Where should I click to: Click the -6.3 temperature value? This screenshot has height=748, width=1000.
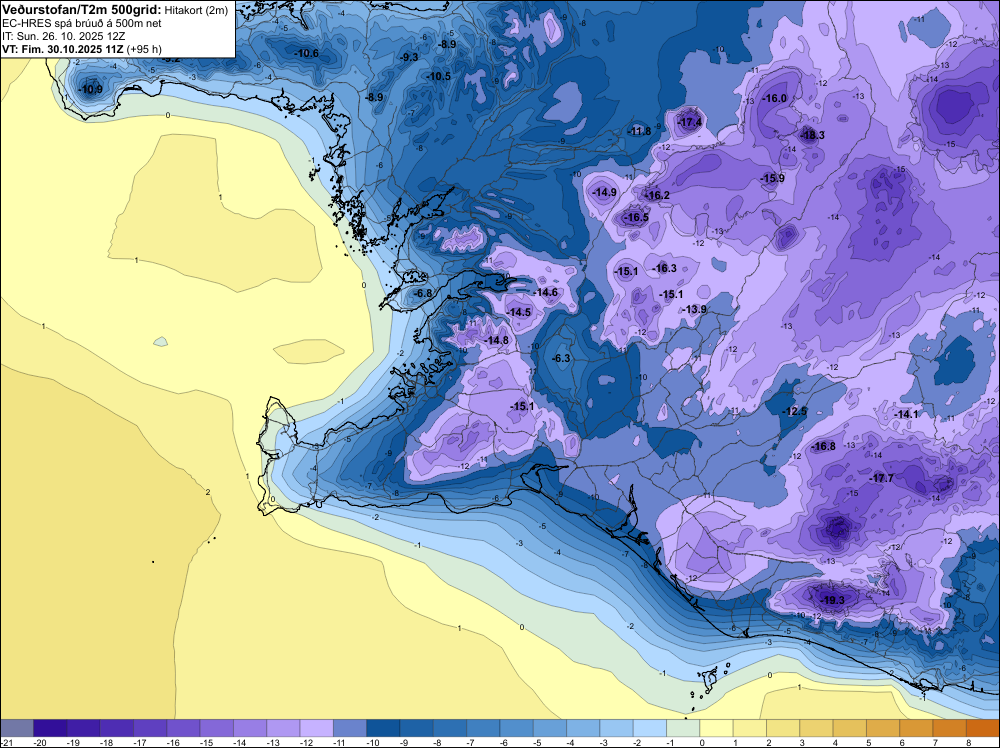click(x=561, y=359)
